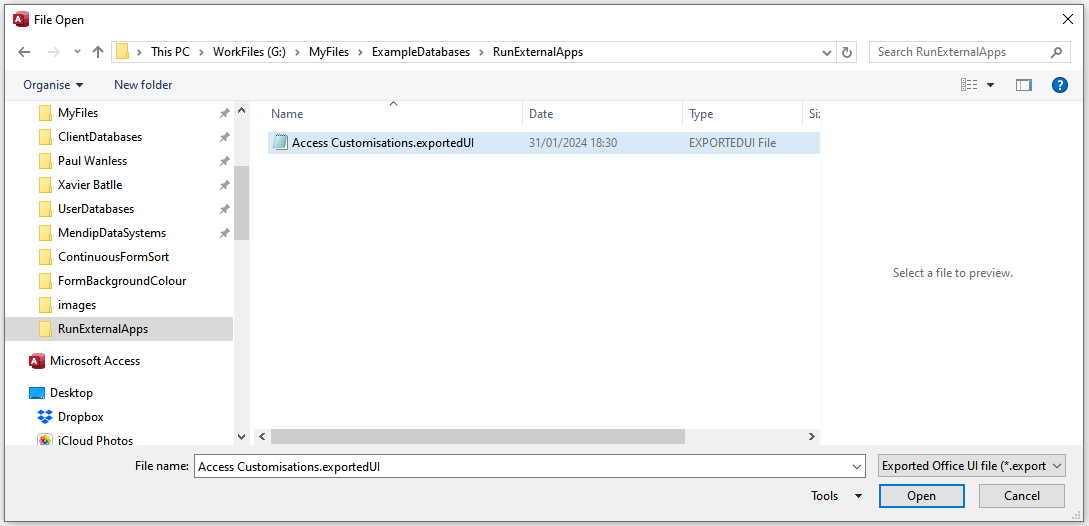
Task: Click file list scroll left arrow
Action: coord(262,436)
